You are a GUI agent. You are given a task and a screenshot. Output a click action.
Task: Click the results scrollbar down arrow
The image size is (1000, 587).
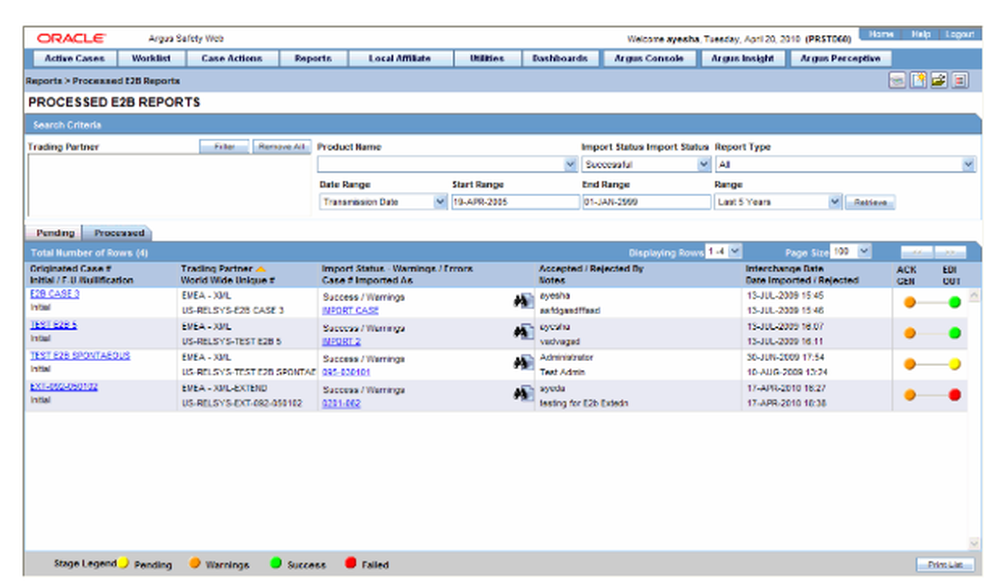[974, 544]
